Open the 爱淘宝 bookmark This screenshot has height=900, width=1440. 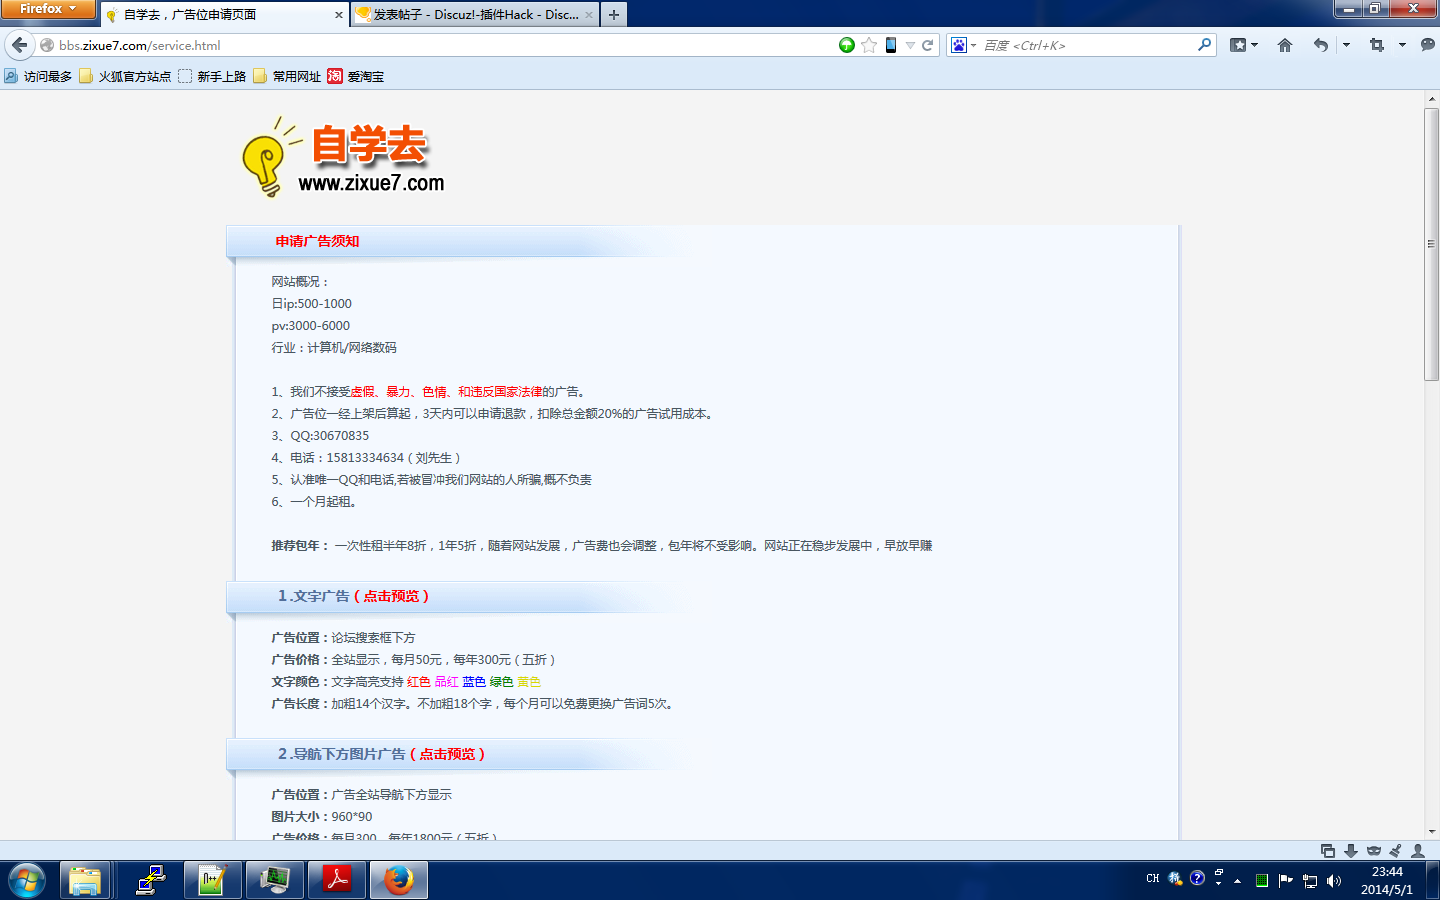coord(356,76)
